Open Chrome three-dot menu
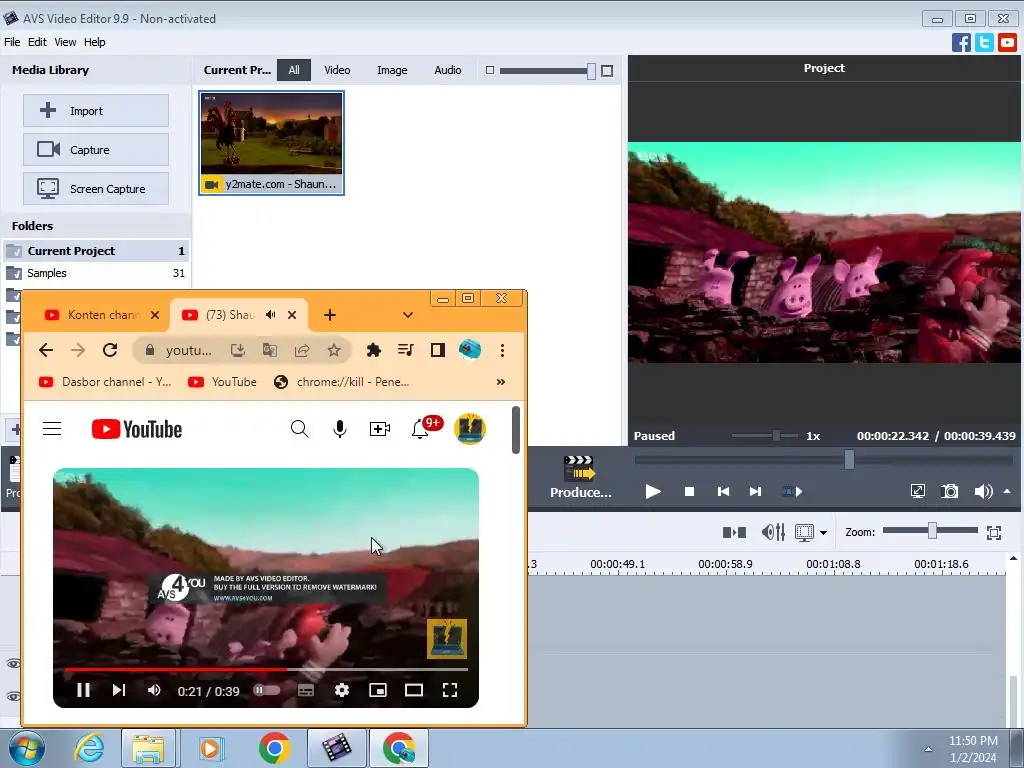 coord(502,350)
